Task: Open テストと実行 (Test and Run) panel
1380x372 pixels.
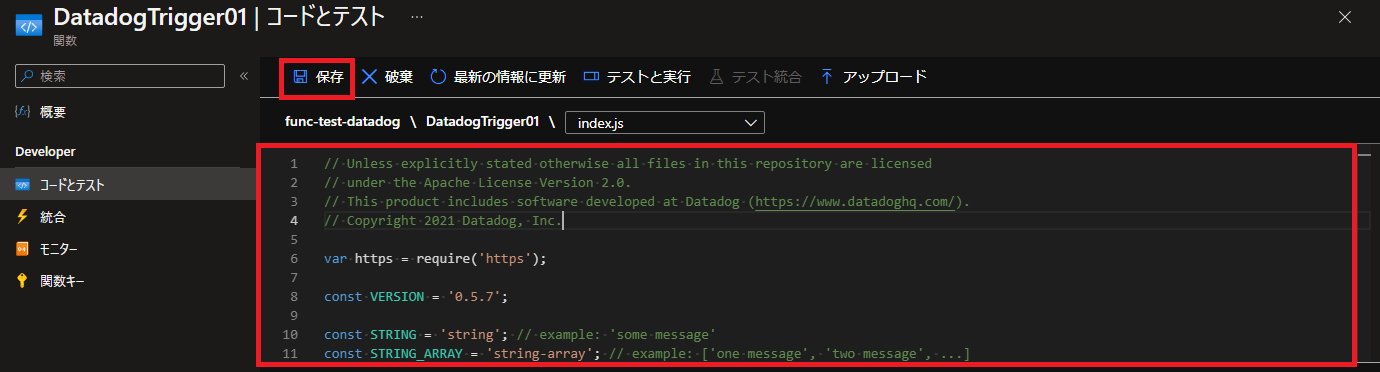Action: pos(637,77)
